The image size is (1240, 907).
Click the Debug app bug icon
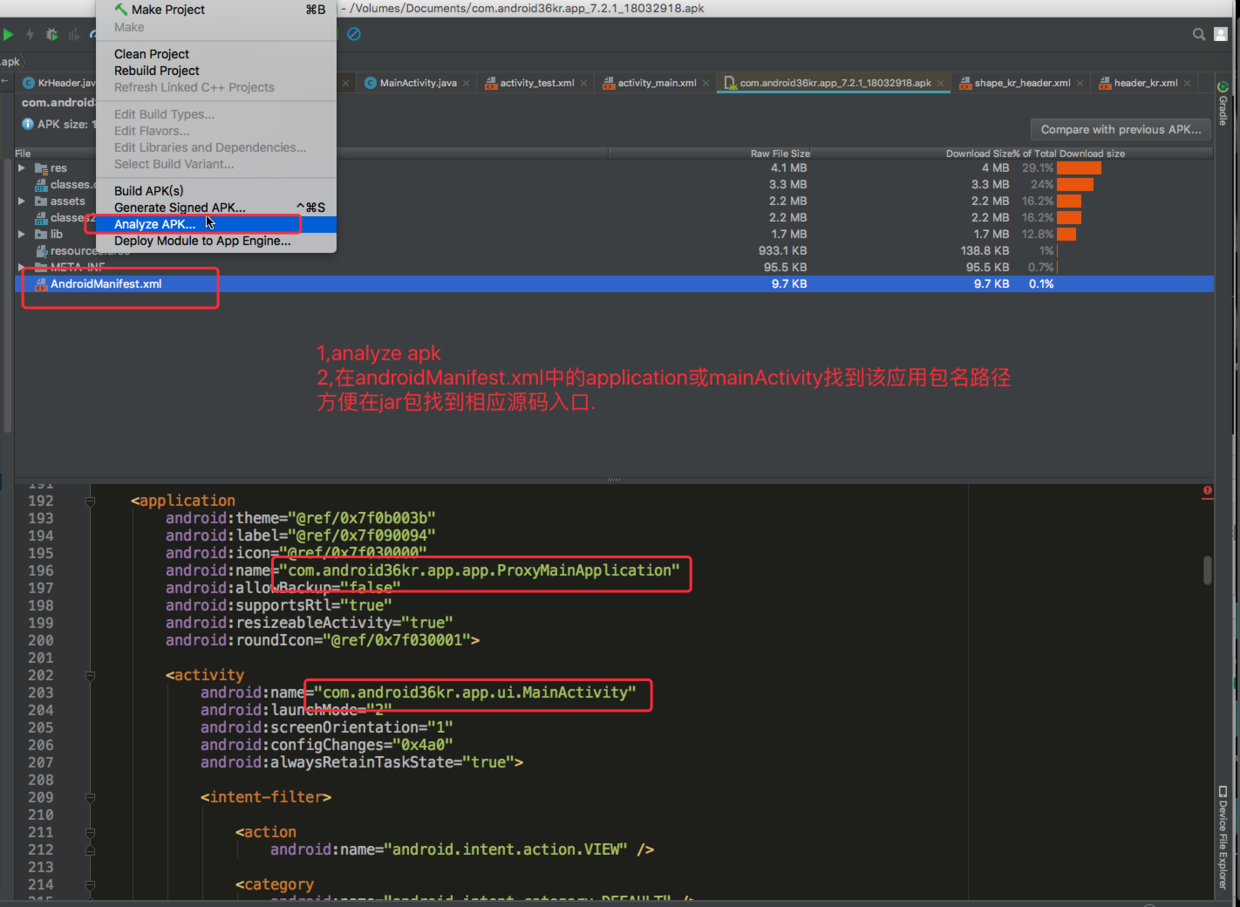[x=52, y=34]
